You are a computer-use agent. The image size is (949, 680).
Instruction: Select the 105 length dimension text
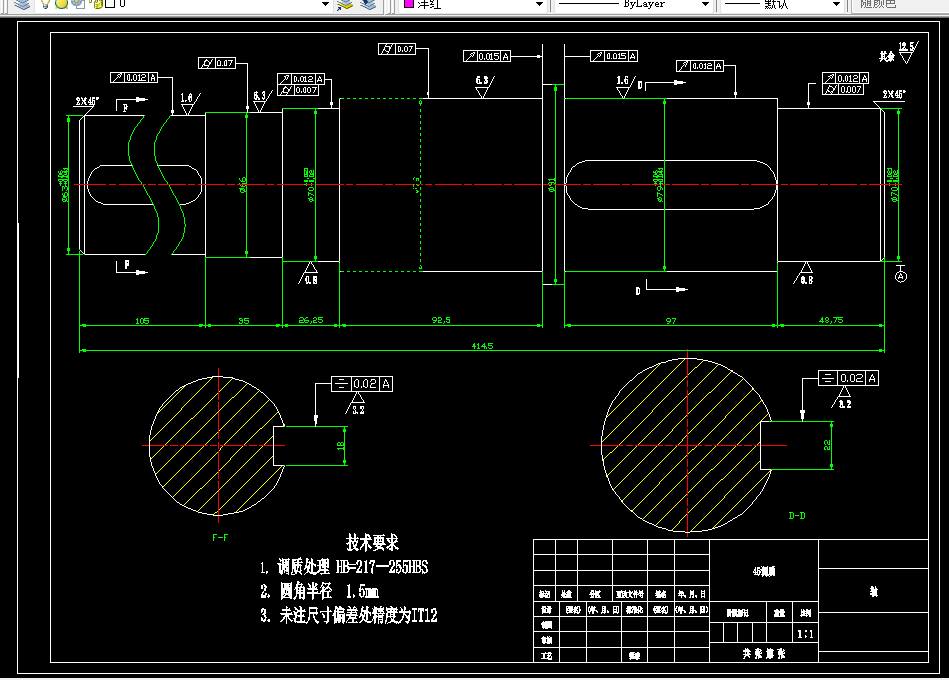[x=142, y=321]
